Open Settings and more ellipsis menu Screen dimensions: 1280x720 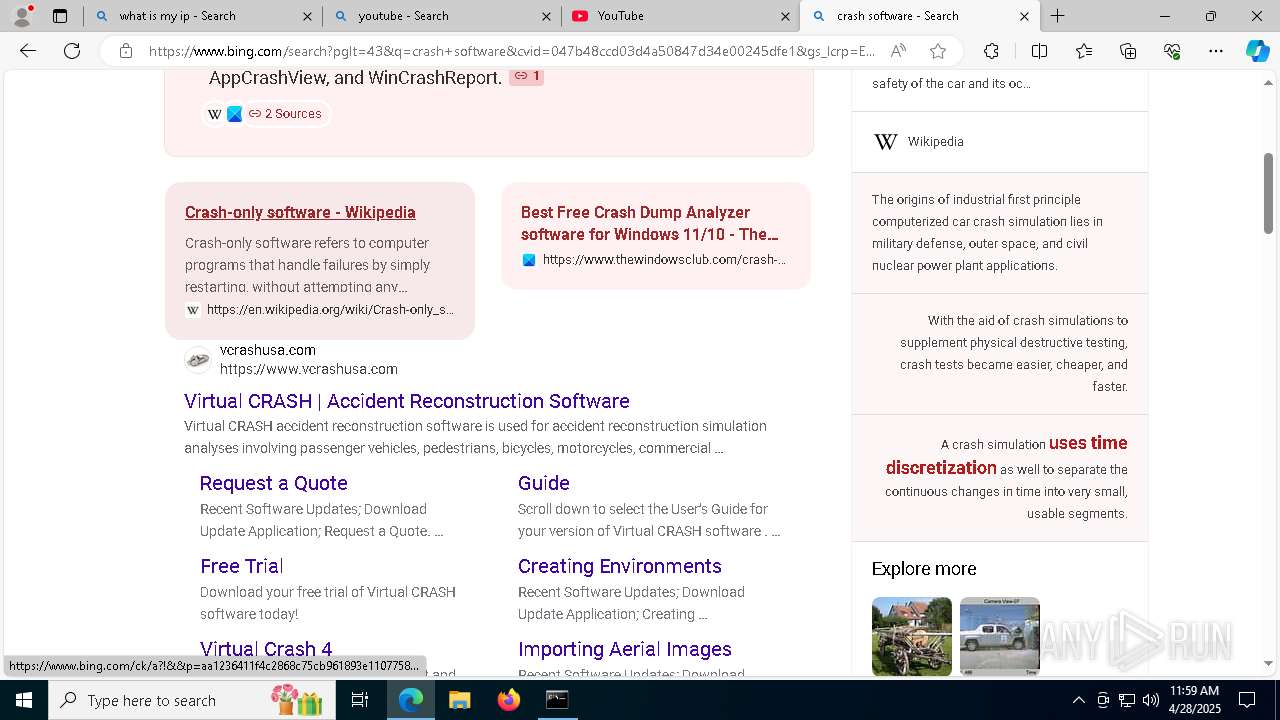coord(1216,51)
